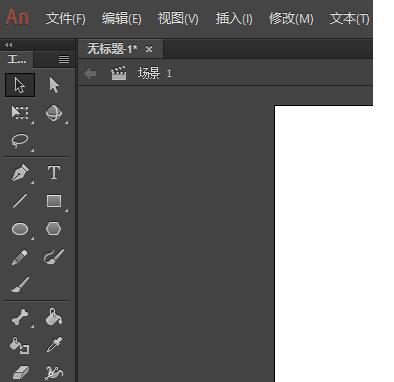This screenshot has height=382, width=394.
Task: Close the 无标题-1* document tab
Action: click(149, 50)
